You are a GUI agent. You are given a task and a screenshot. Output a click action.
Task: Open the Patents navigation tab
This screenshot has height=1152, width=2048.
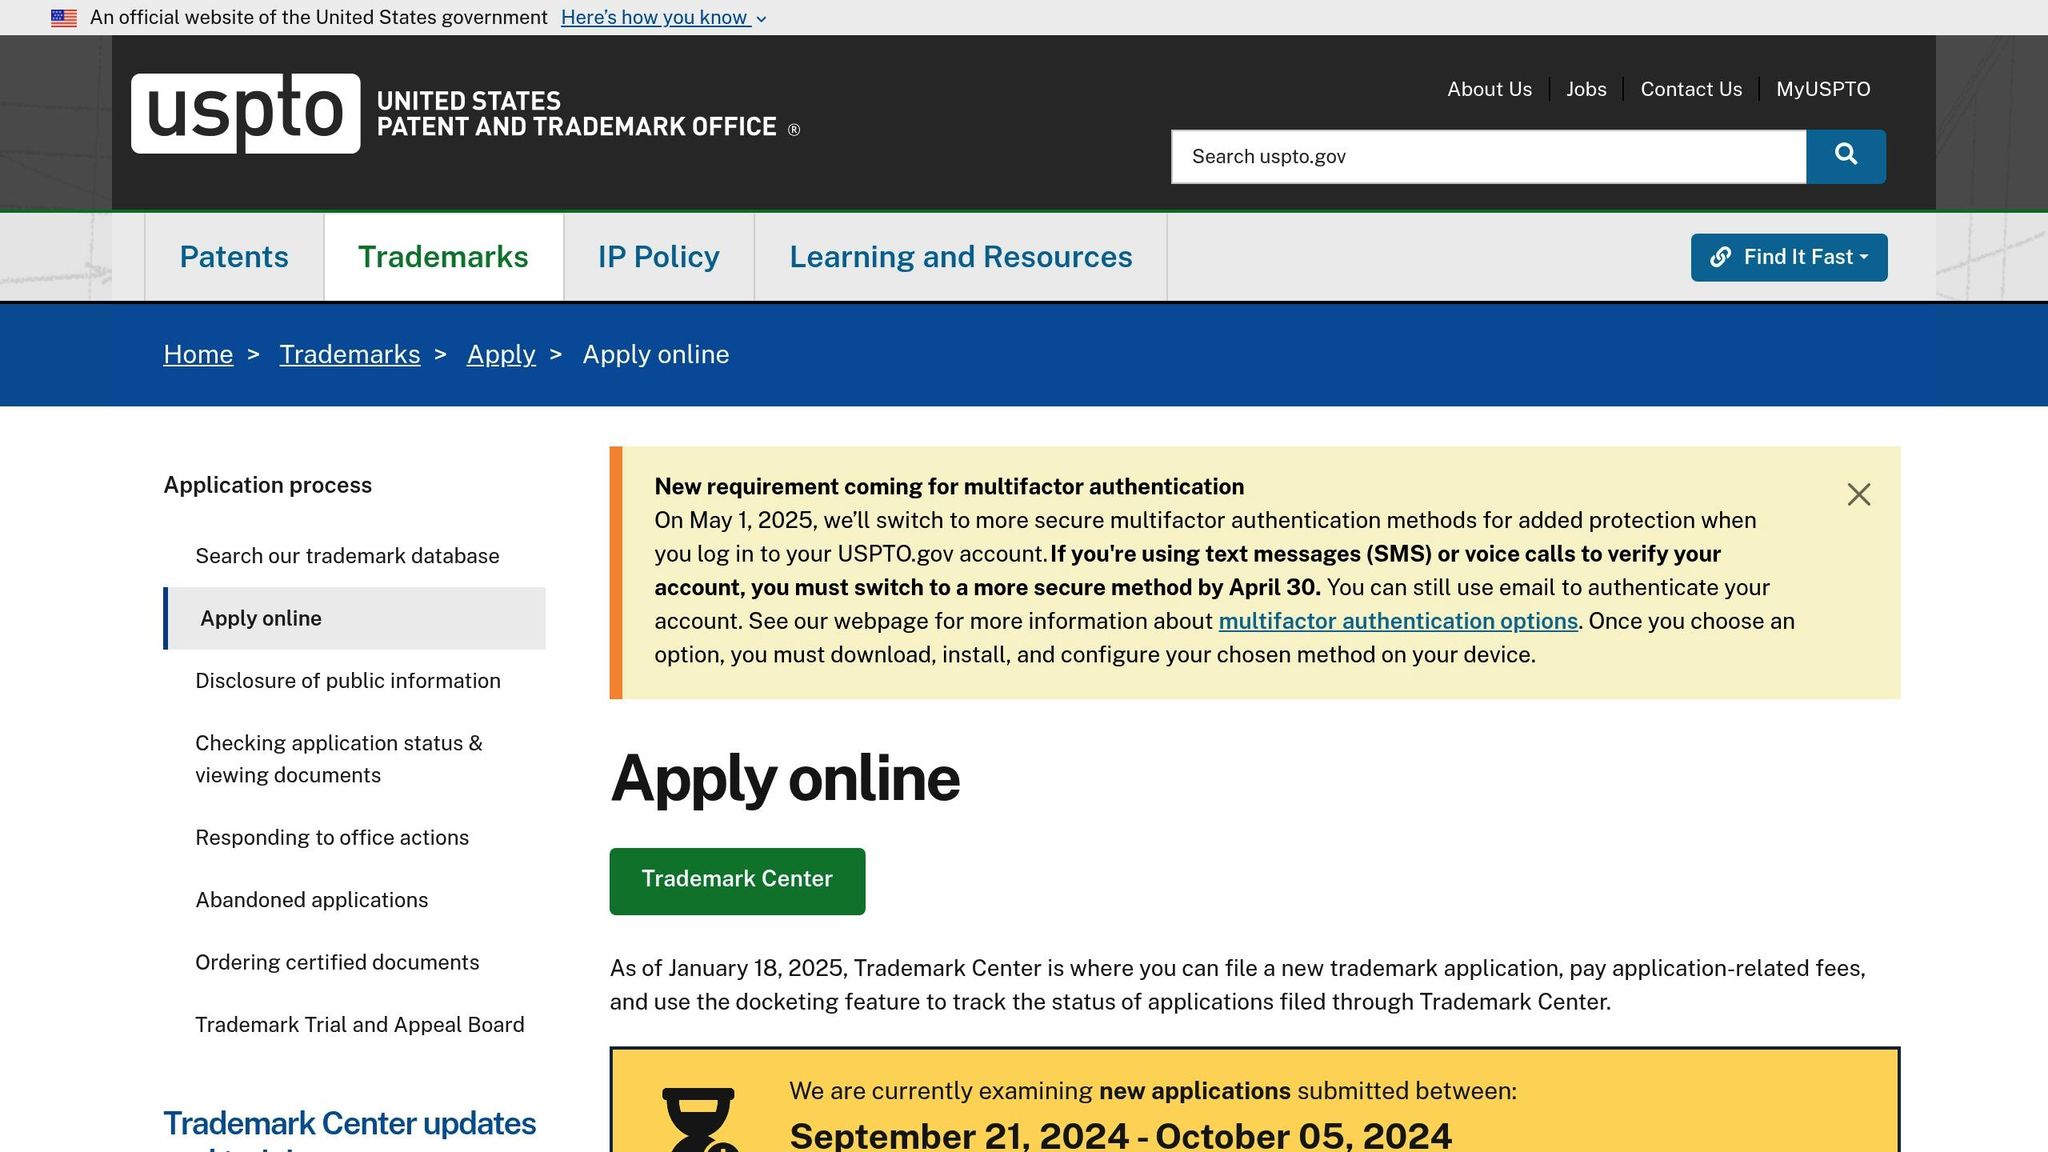234,257
